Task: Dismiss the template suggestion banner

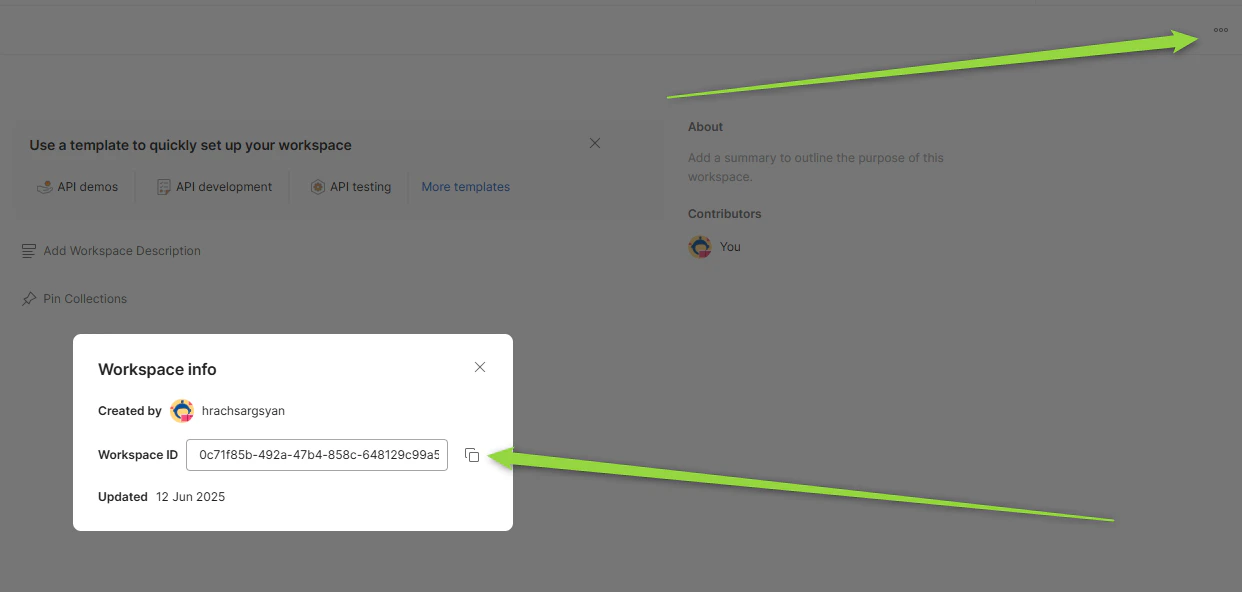Action: (x=594, y=143)
